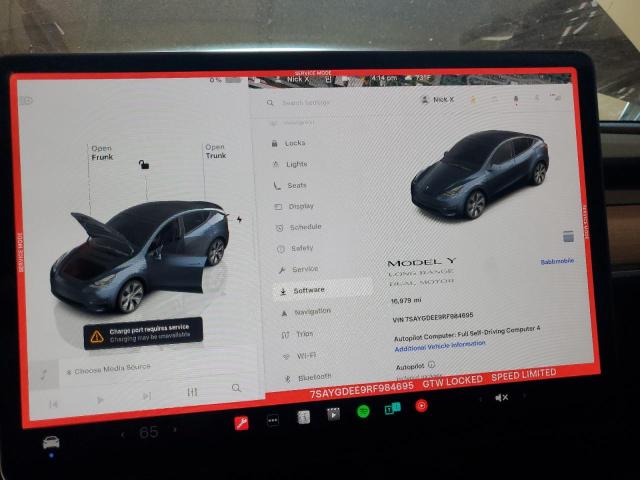The height and width of the screenshot is (480, 640).
Task: Search media with the magnifier icon
Action: tap(236, 388)
